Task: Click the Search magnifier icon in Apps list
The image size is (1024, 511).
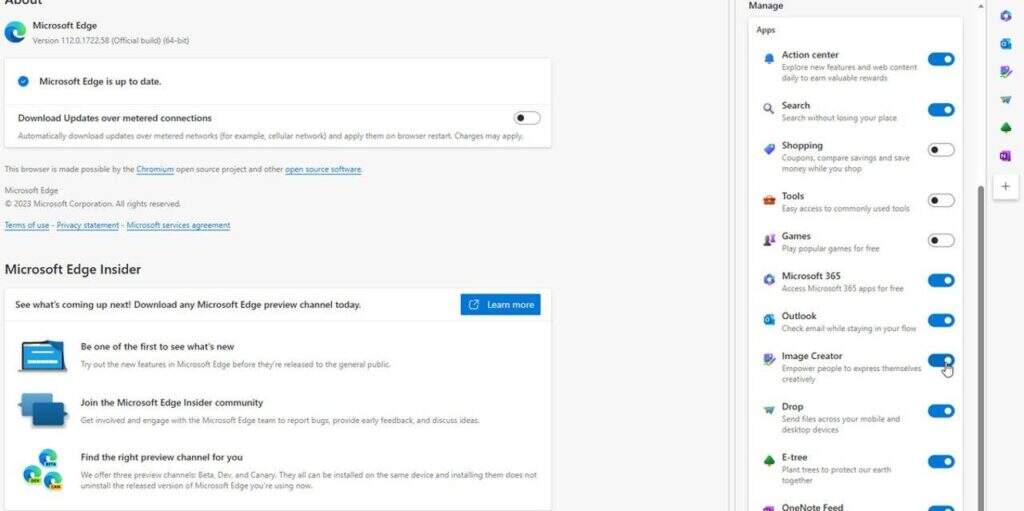Action: click(x=769, y=109)
